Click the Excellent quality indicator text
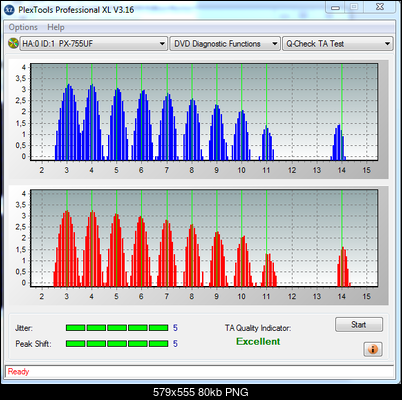This screenshot has height=400, width=402. (258, 342)
